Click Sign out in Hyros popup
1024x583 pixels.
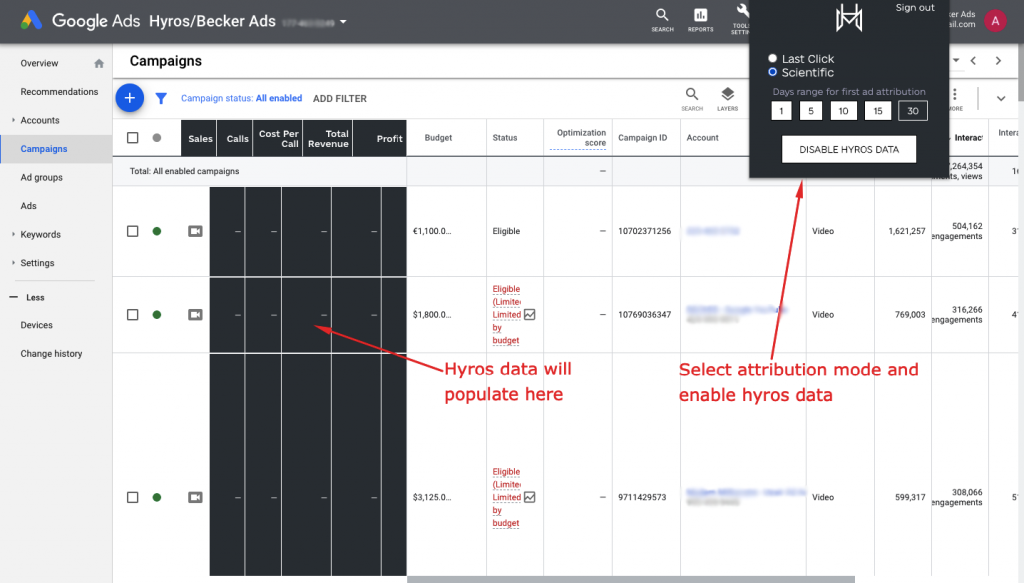[x=914, y=8]
